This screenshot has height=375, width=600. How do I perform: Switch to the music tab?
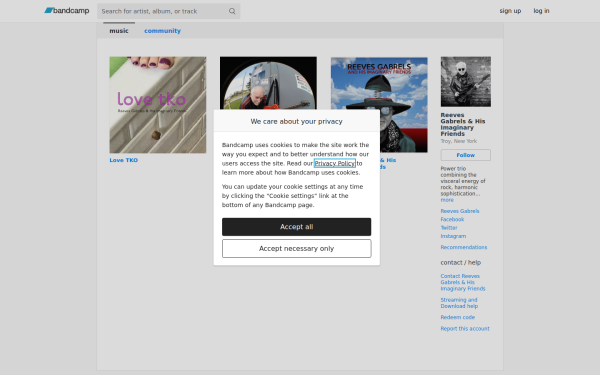pos(119,31)
